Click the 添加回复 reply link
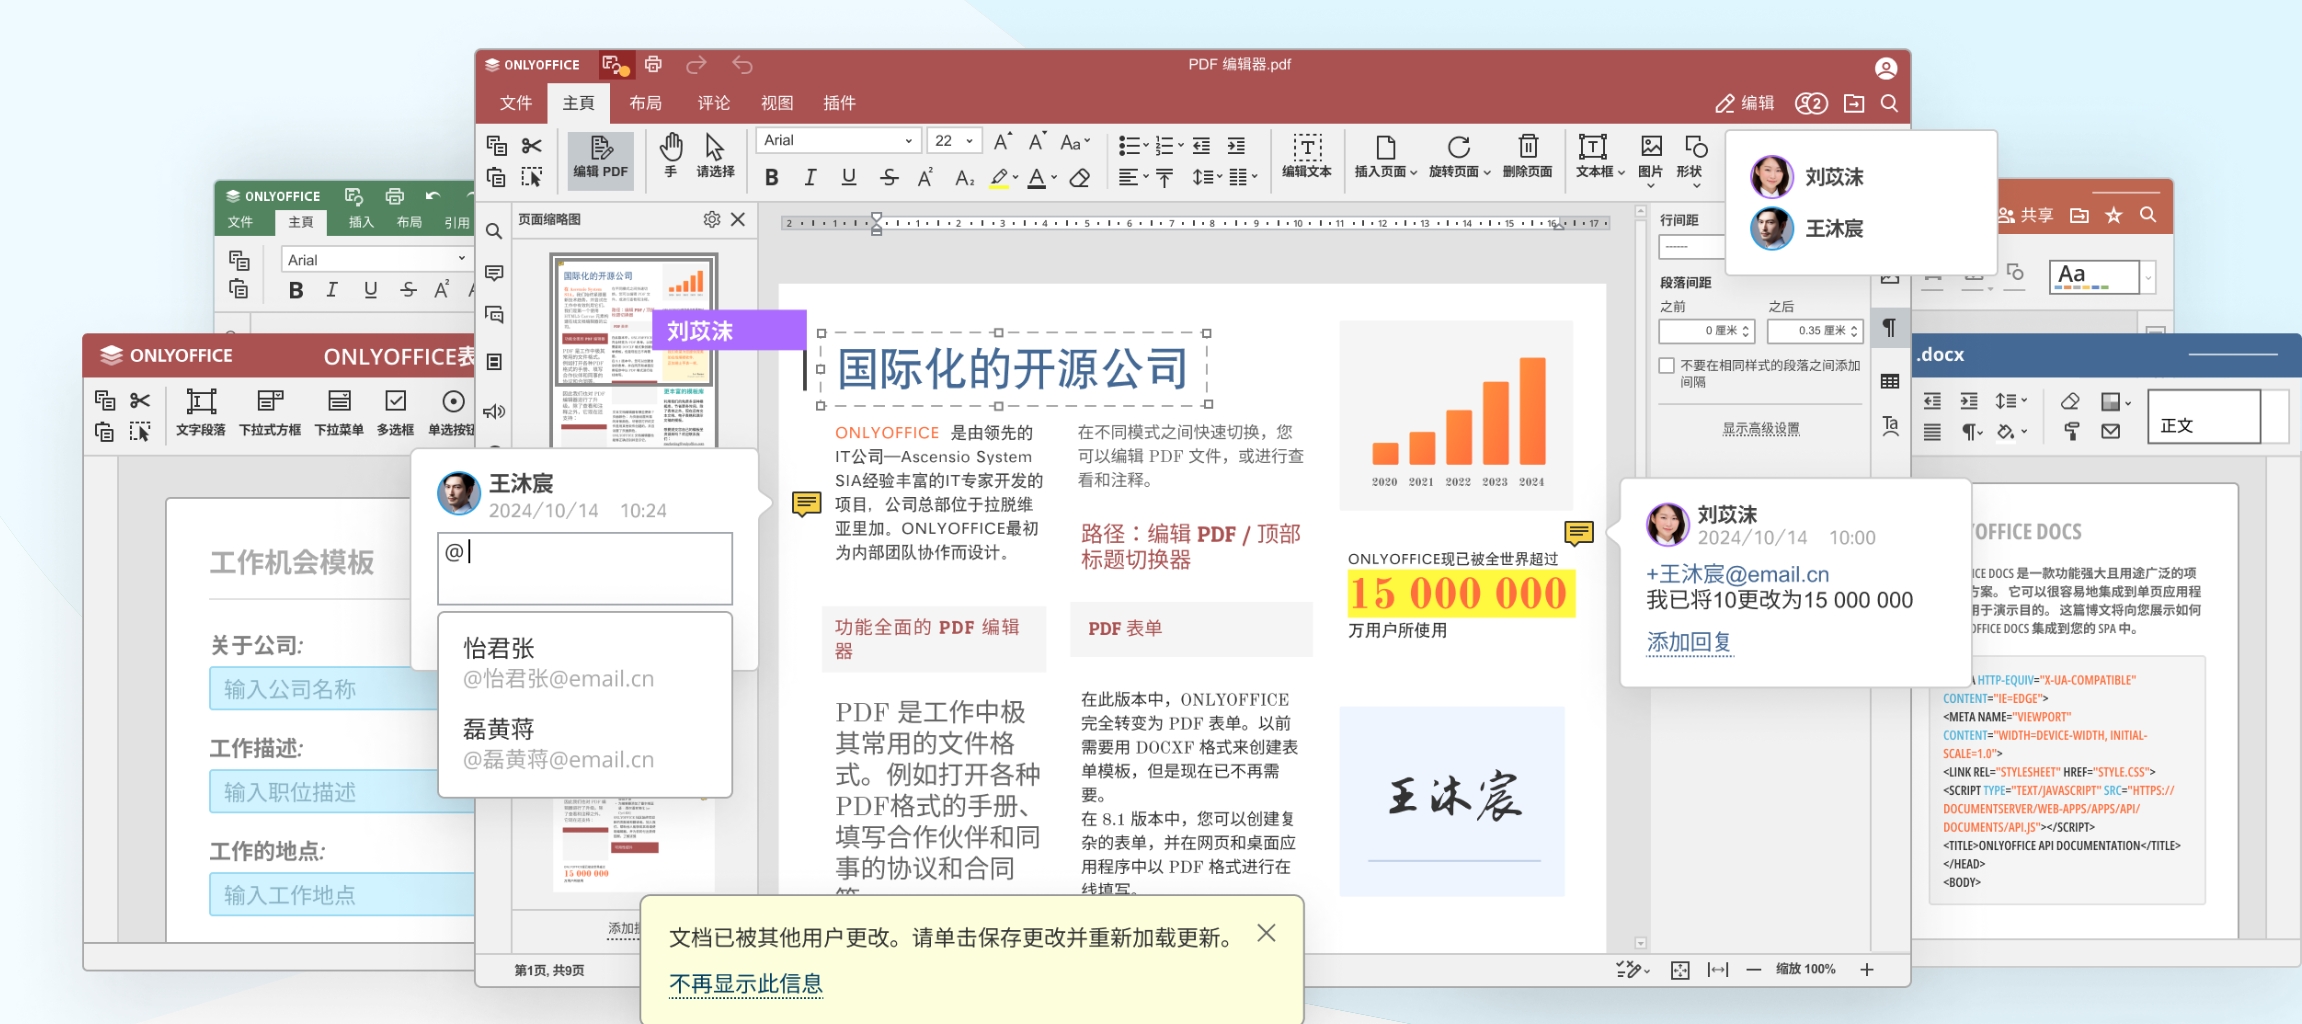Screen dimensions: 2302x1024 [1688, 641]
